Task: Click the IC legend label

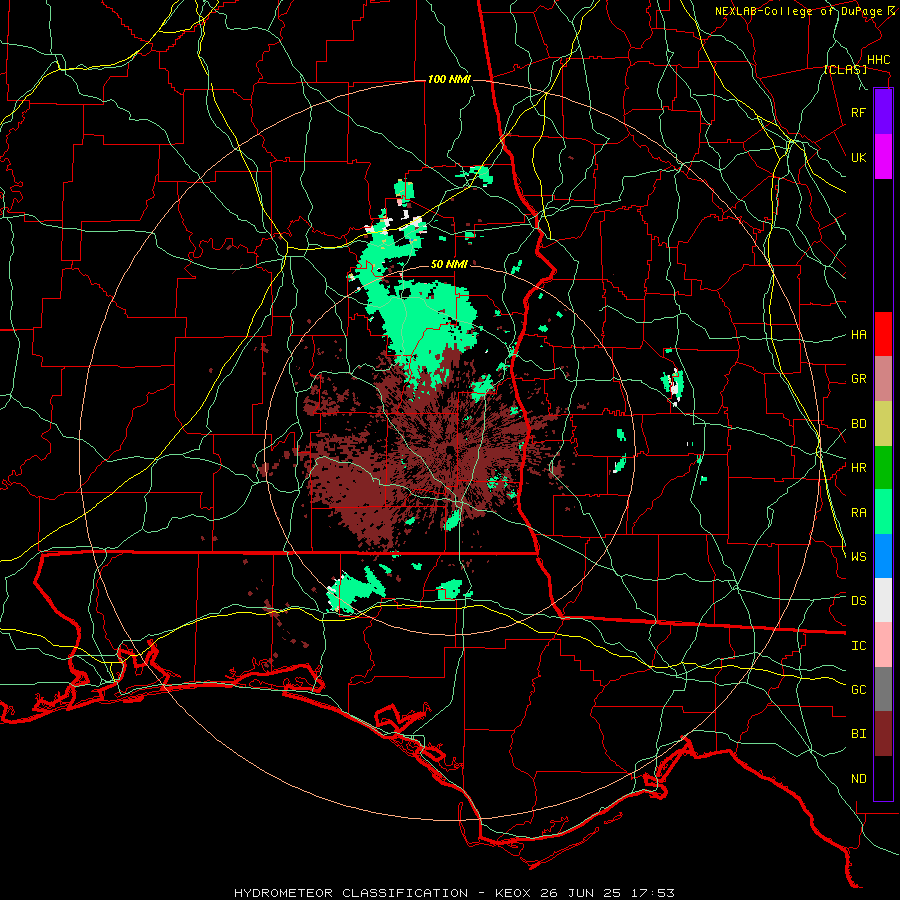Action: point(858,646)
